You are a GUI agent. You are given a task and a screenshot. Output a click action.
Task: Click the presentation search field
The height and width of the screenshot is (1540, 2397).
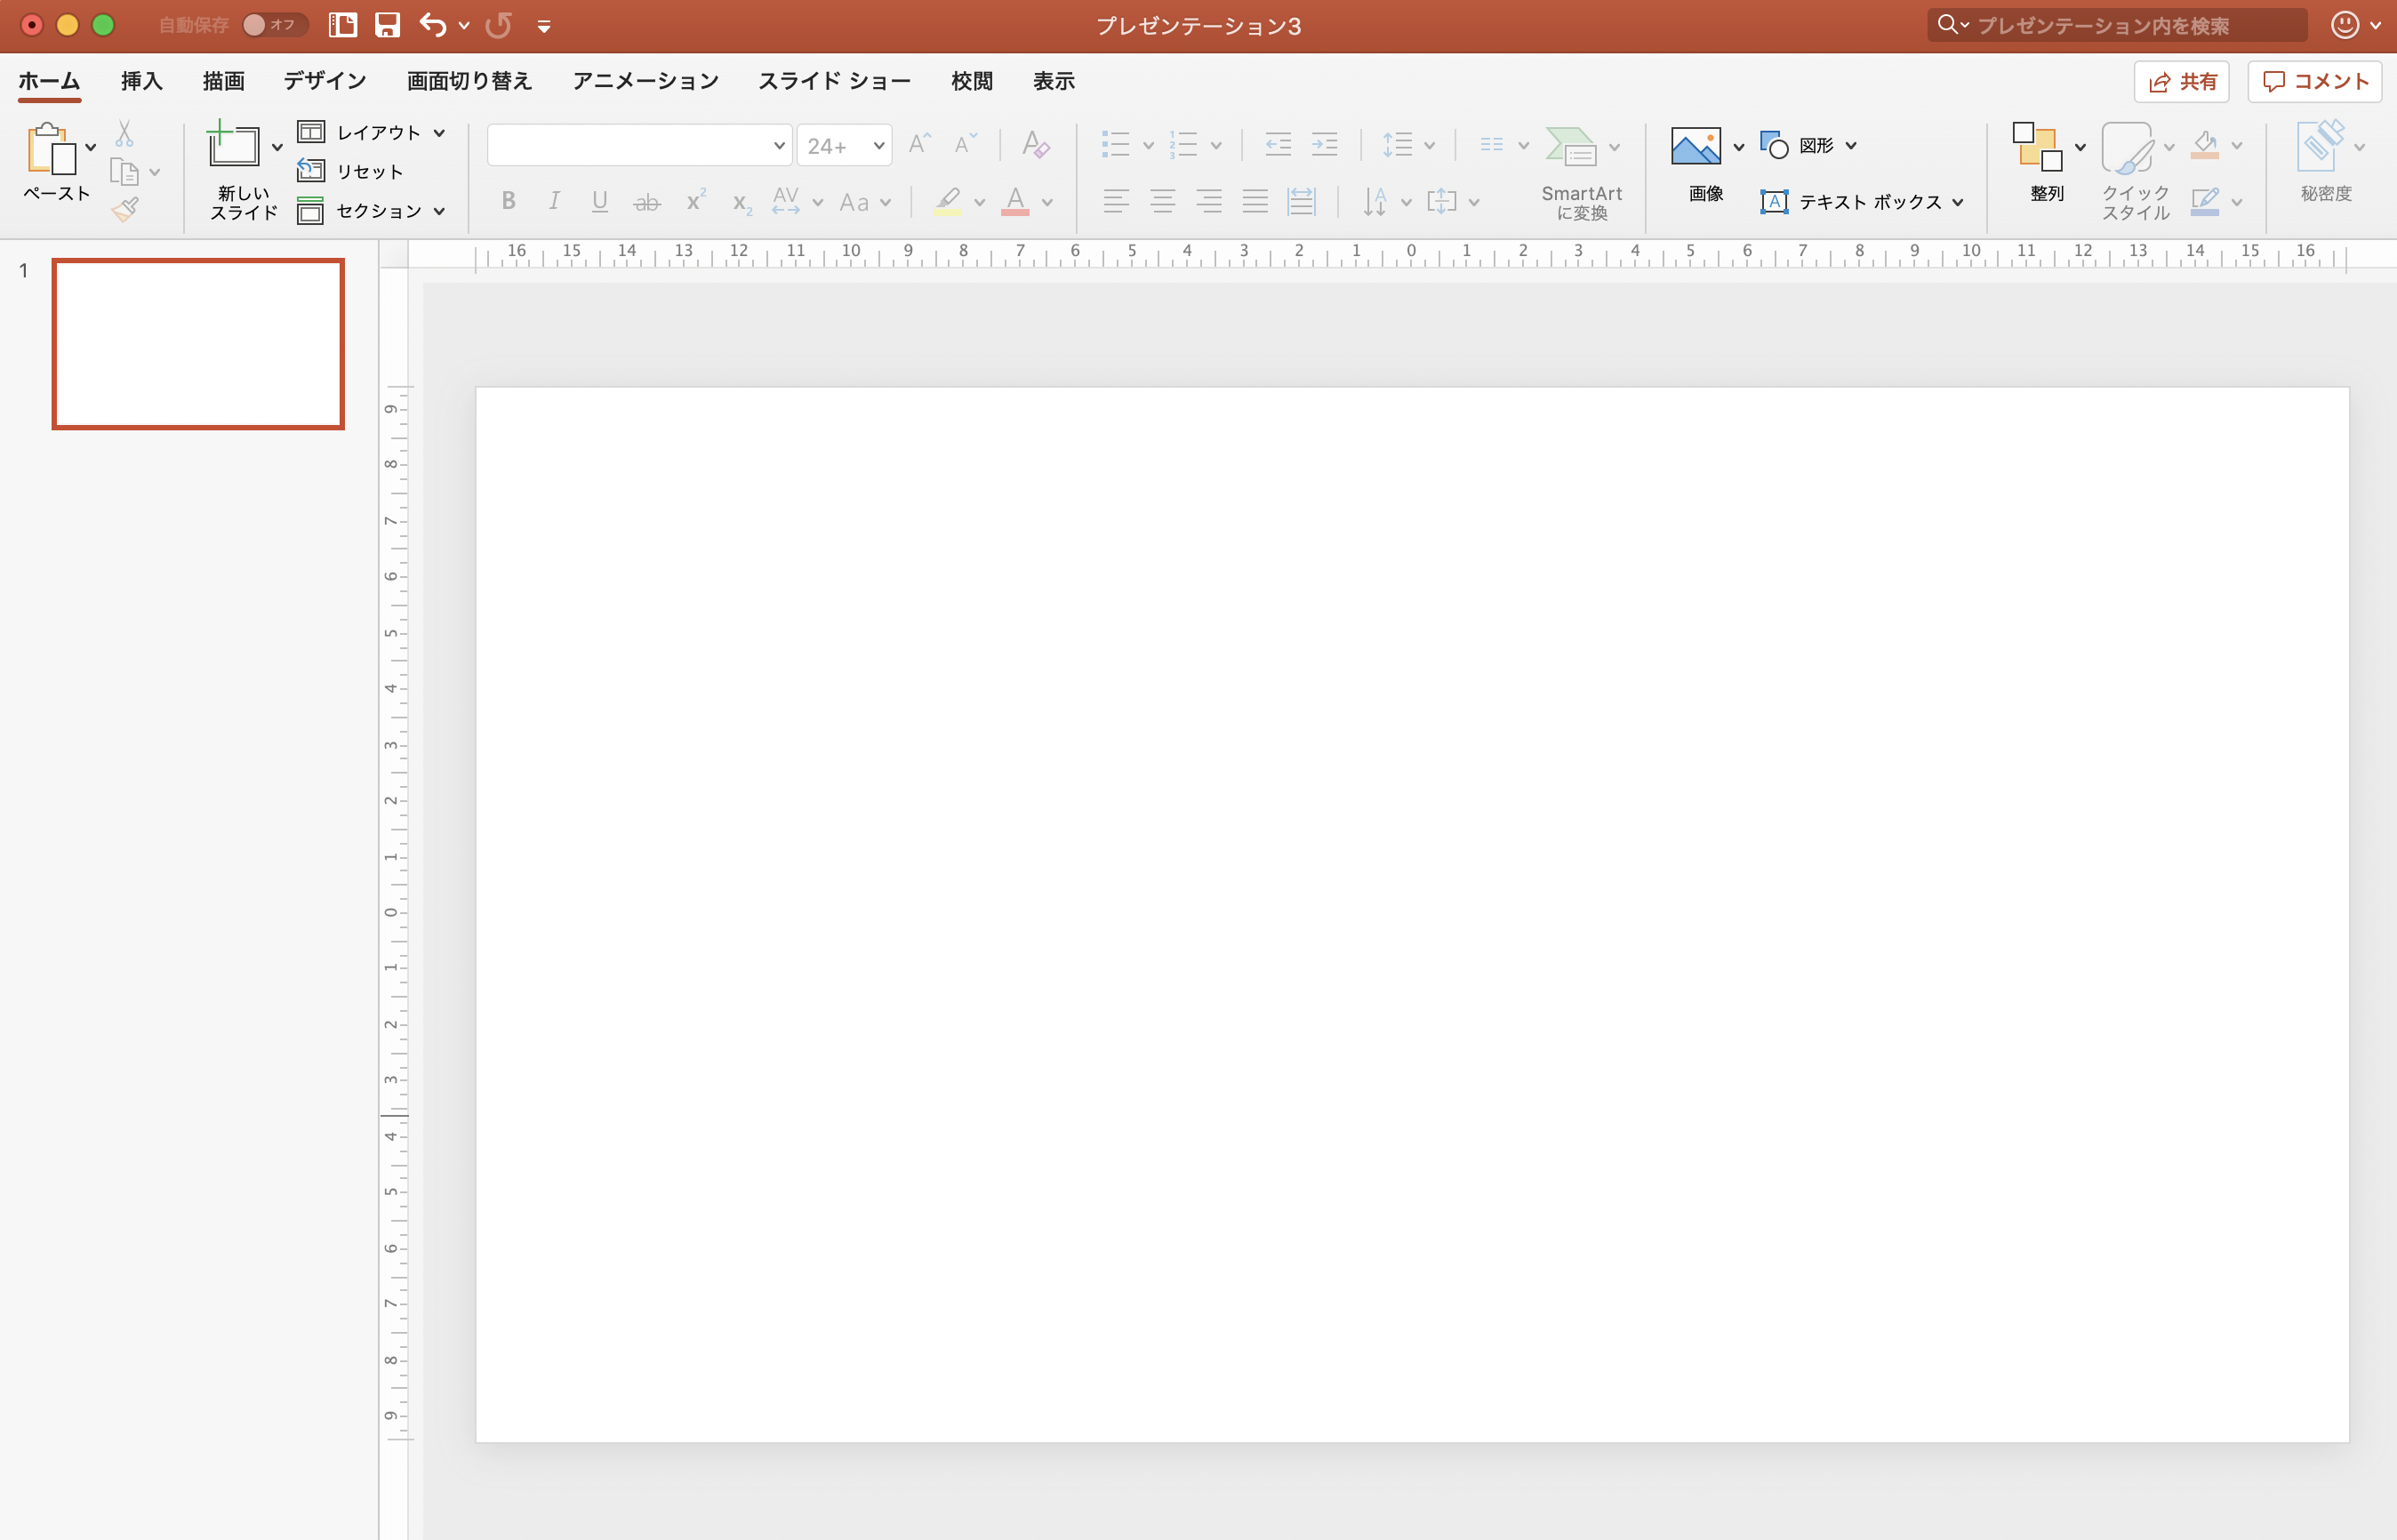click(x=2117, y=25)
